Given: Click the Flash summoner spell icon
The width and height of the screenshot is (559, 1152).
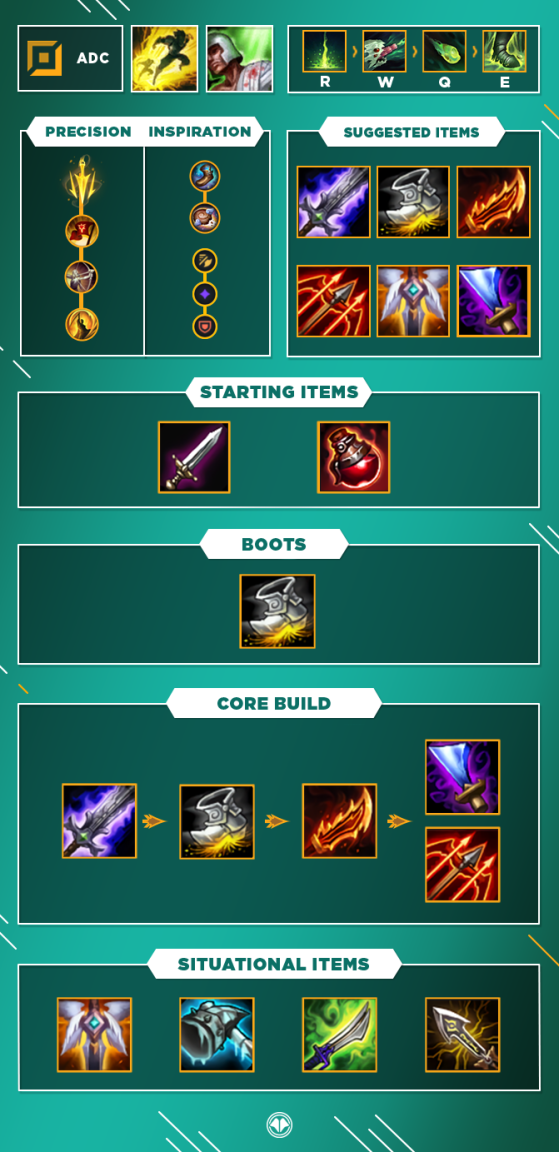Looking at the screenshot, I should tap(165, 59).
